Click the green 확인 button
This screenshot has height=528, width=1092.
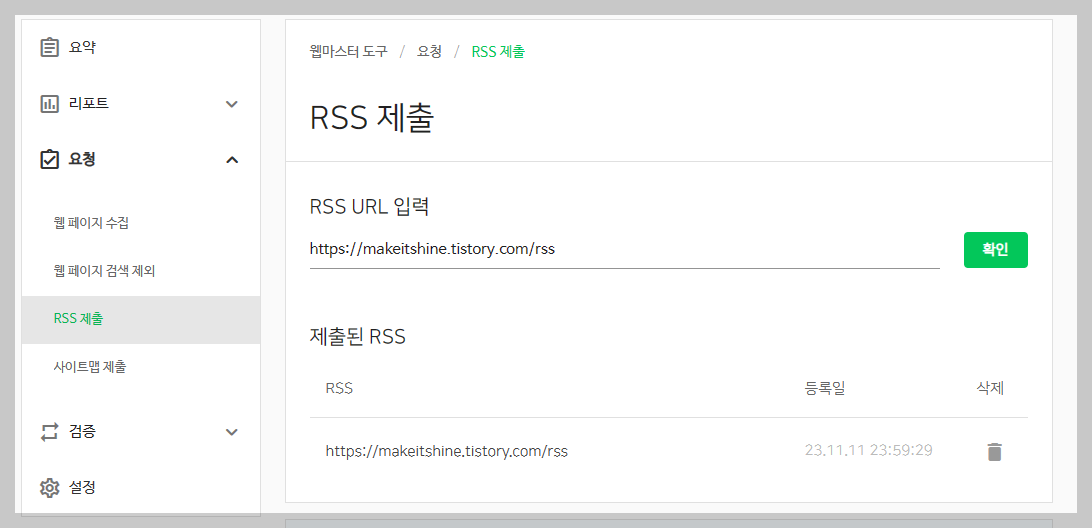click(995, 250)
